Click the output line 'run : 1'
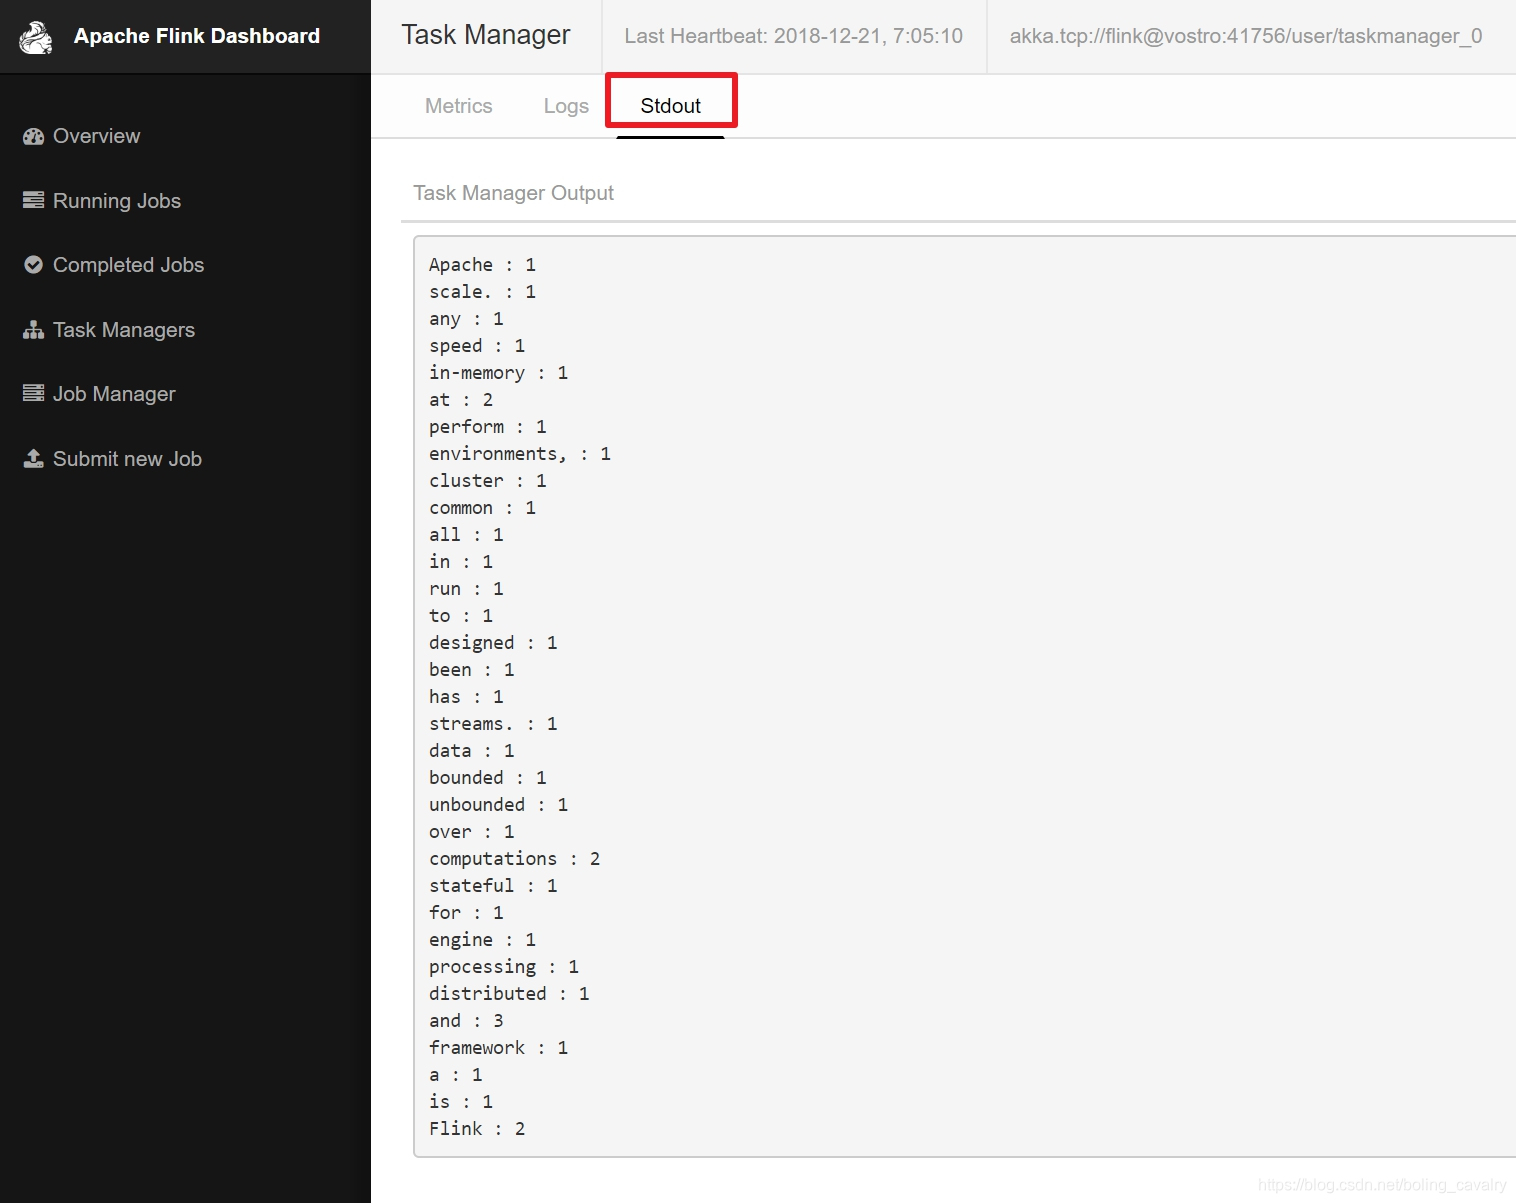 tap(467, 589)
